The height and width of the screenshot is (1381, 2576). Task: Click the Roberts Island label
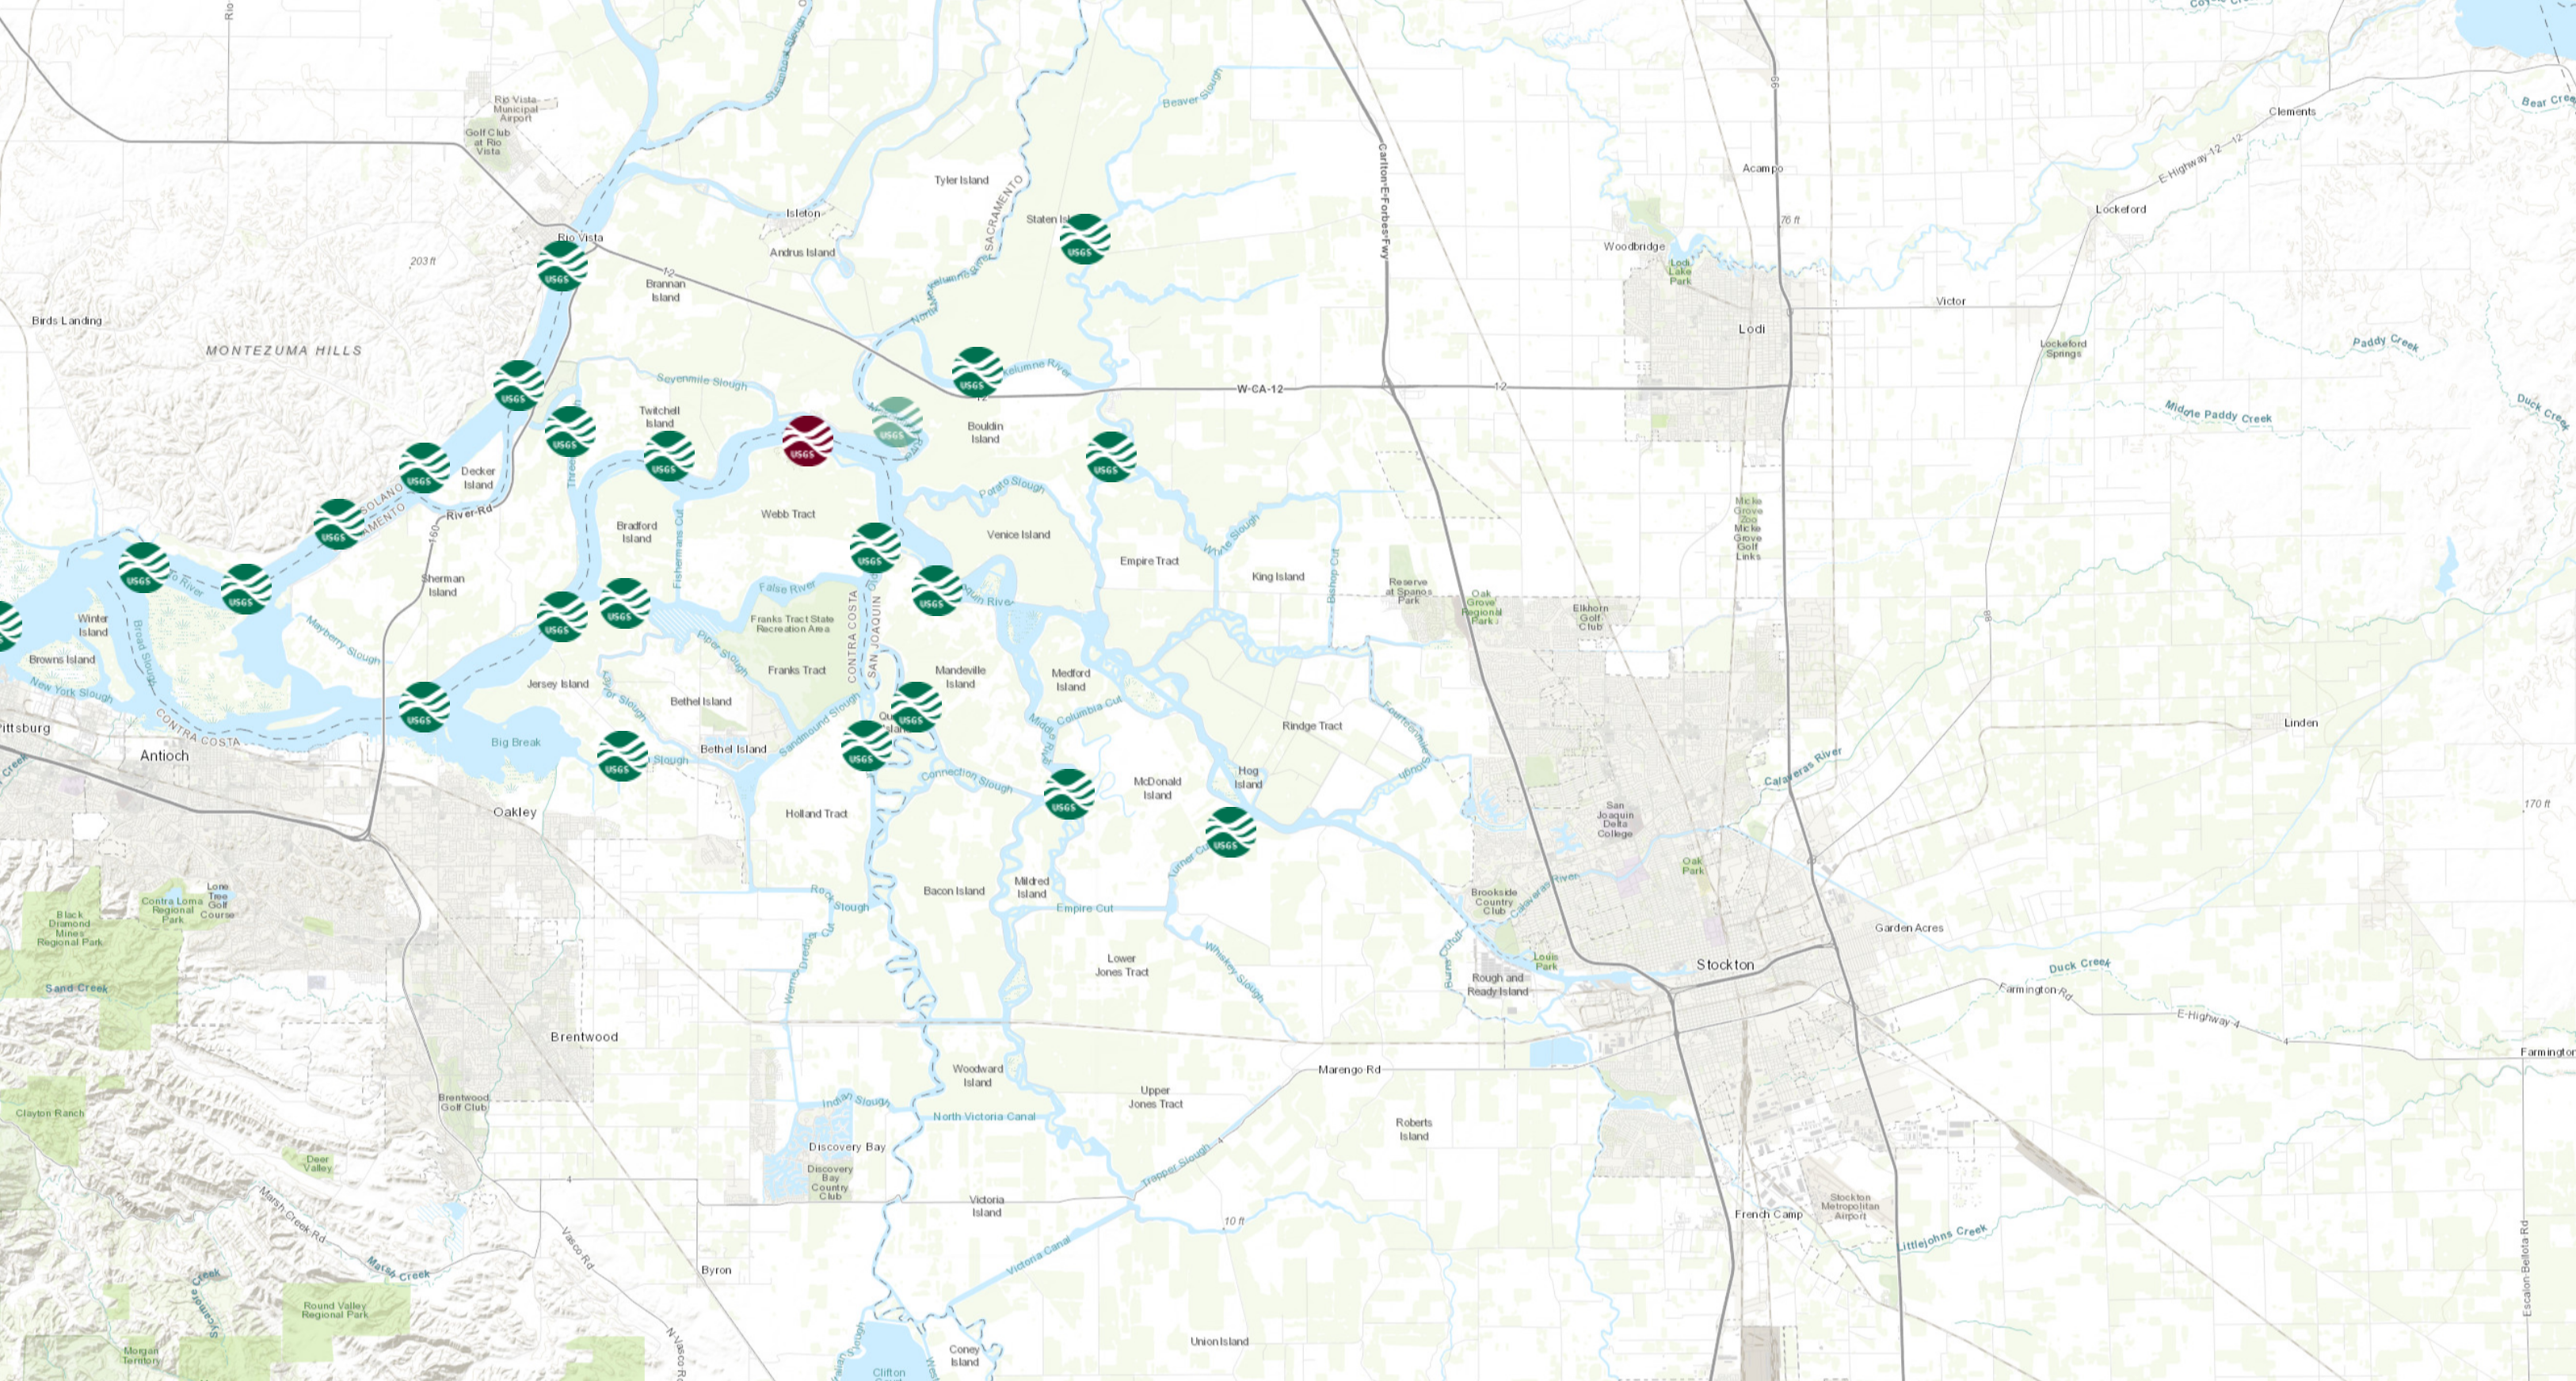pos(1414,1129)
